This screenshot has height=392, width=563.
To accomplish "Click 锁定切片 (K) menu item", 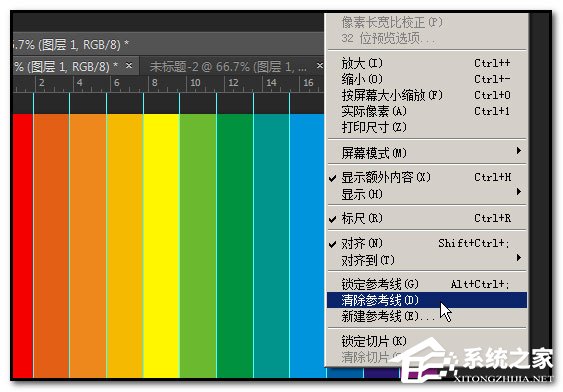I will tap(427, 341).
